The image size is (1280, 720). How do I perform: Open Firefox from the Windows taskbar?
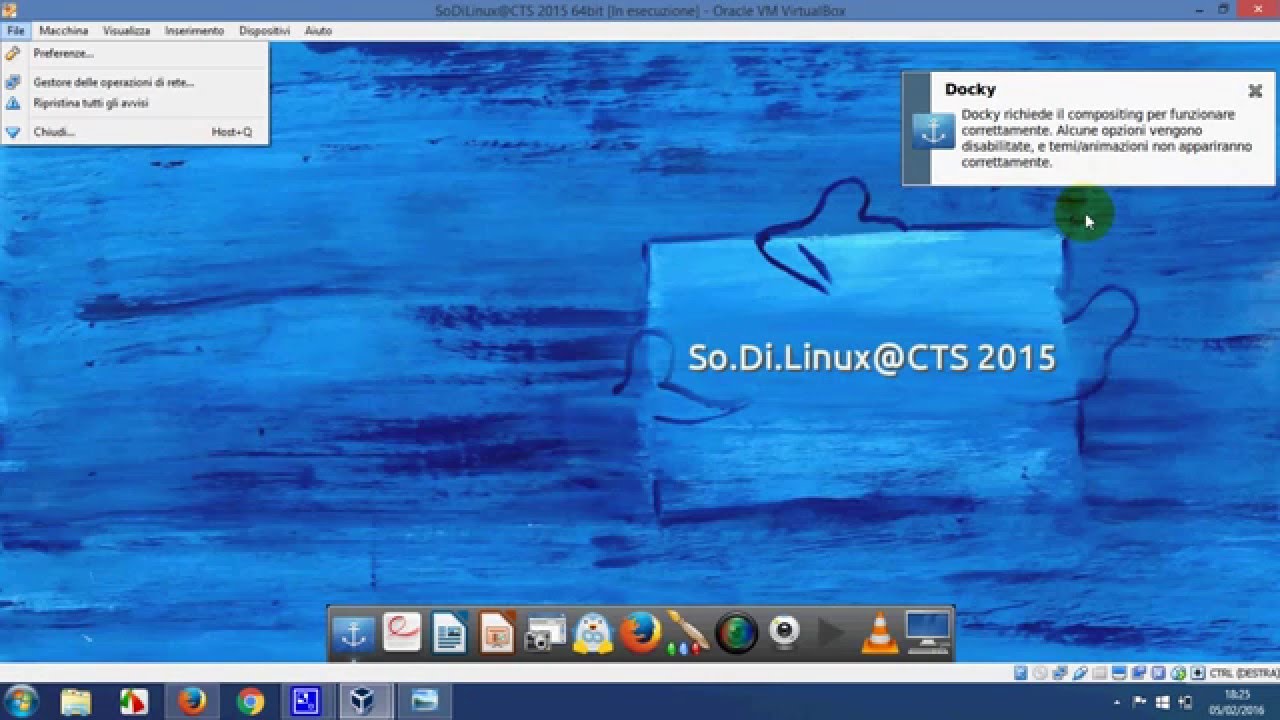(x=191, y=701)
